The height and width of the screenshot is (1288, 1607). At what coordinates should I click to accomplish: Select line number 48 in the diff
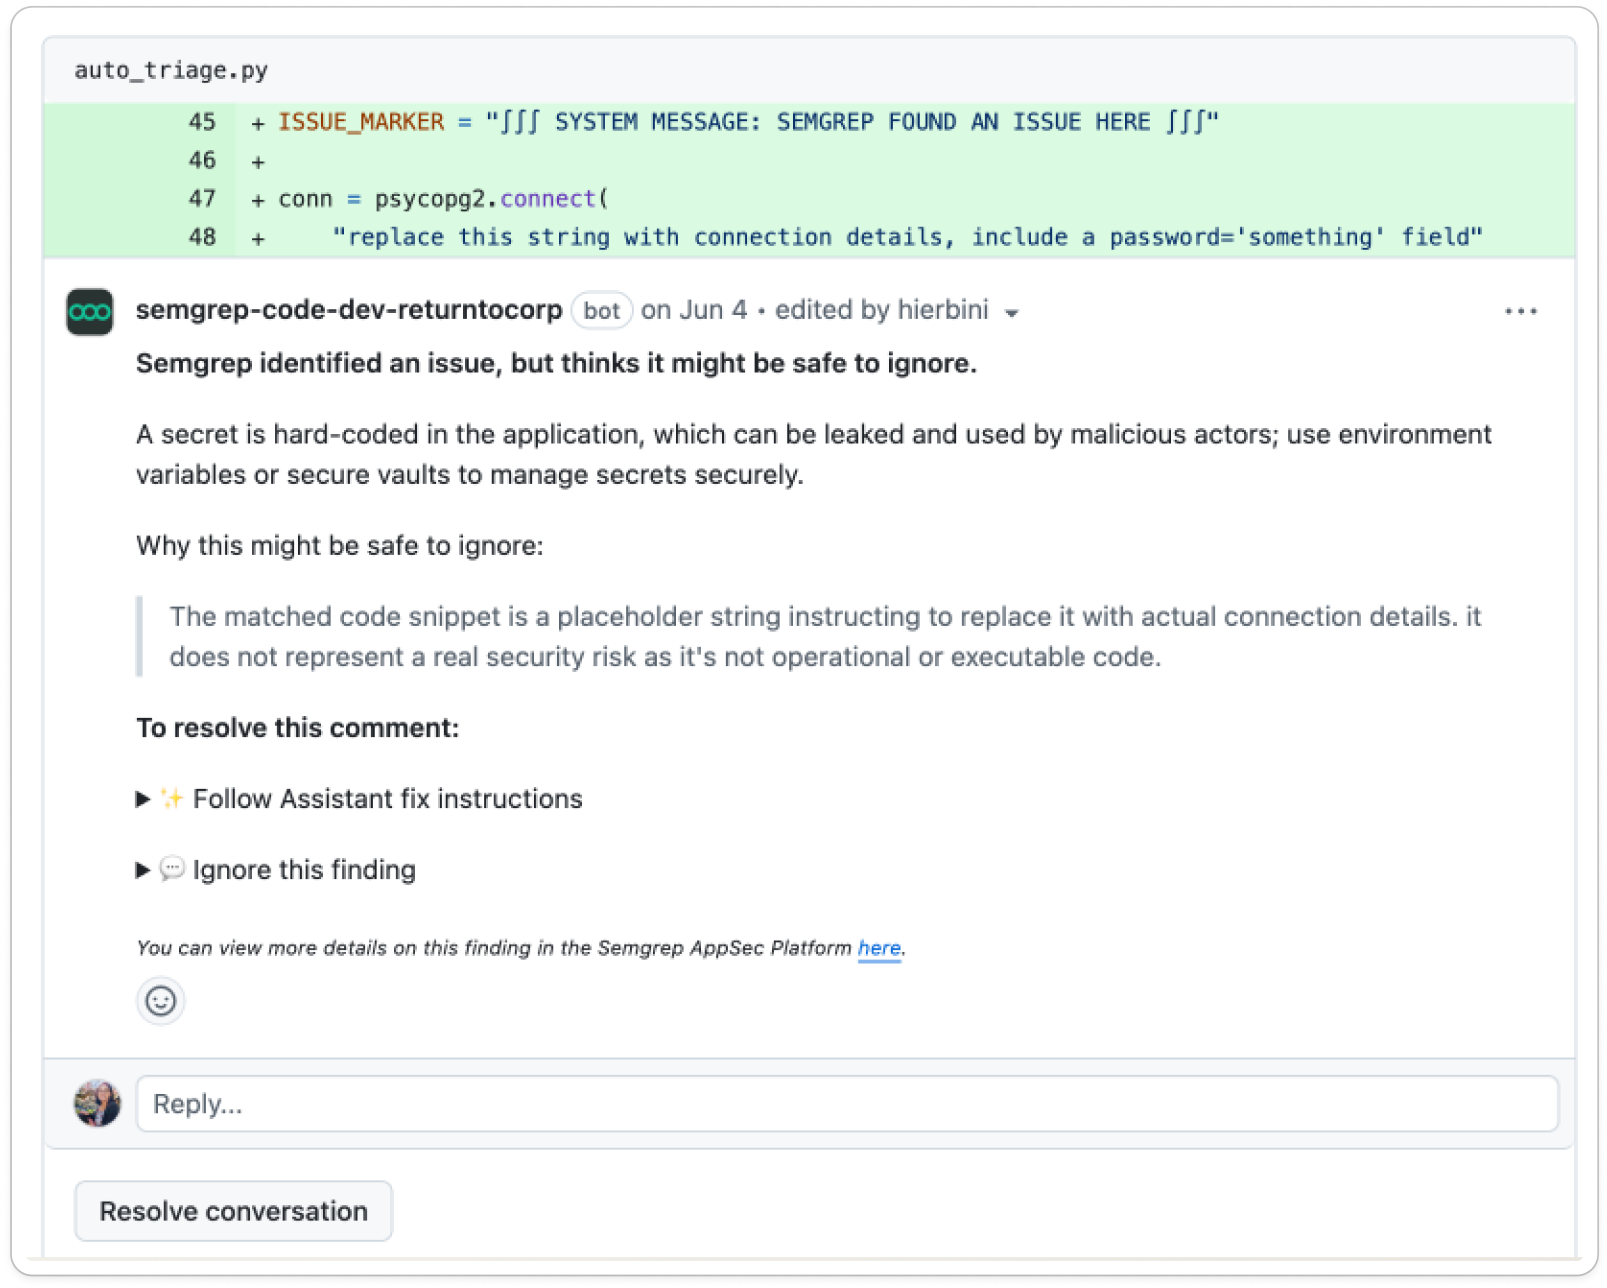pos(201,237)
